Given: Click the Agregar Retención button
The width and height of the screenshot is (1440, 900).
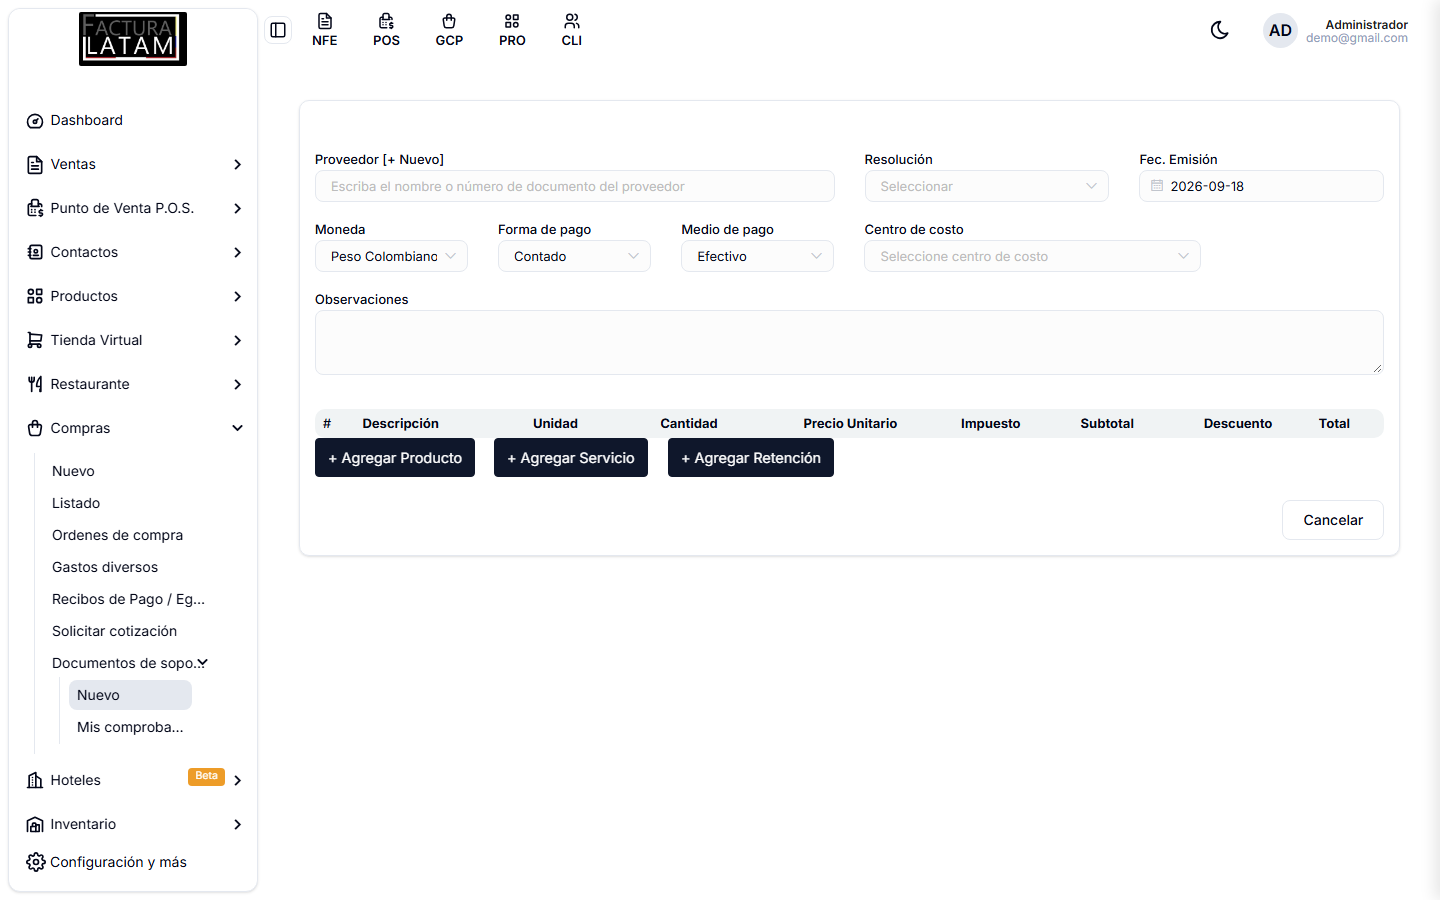Looking at the screenshot, I should pyautogui.click(x=751, y=458).
